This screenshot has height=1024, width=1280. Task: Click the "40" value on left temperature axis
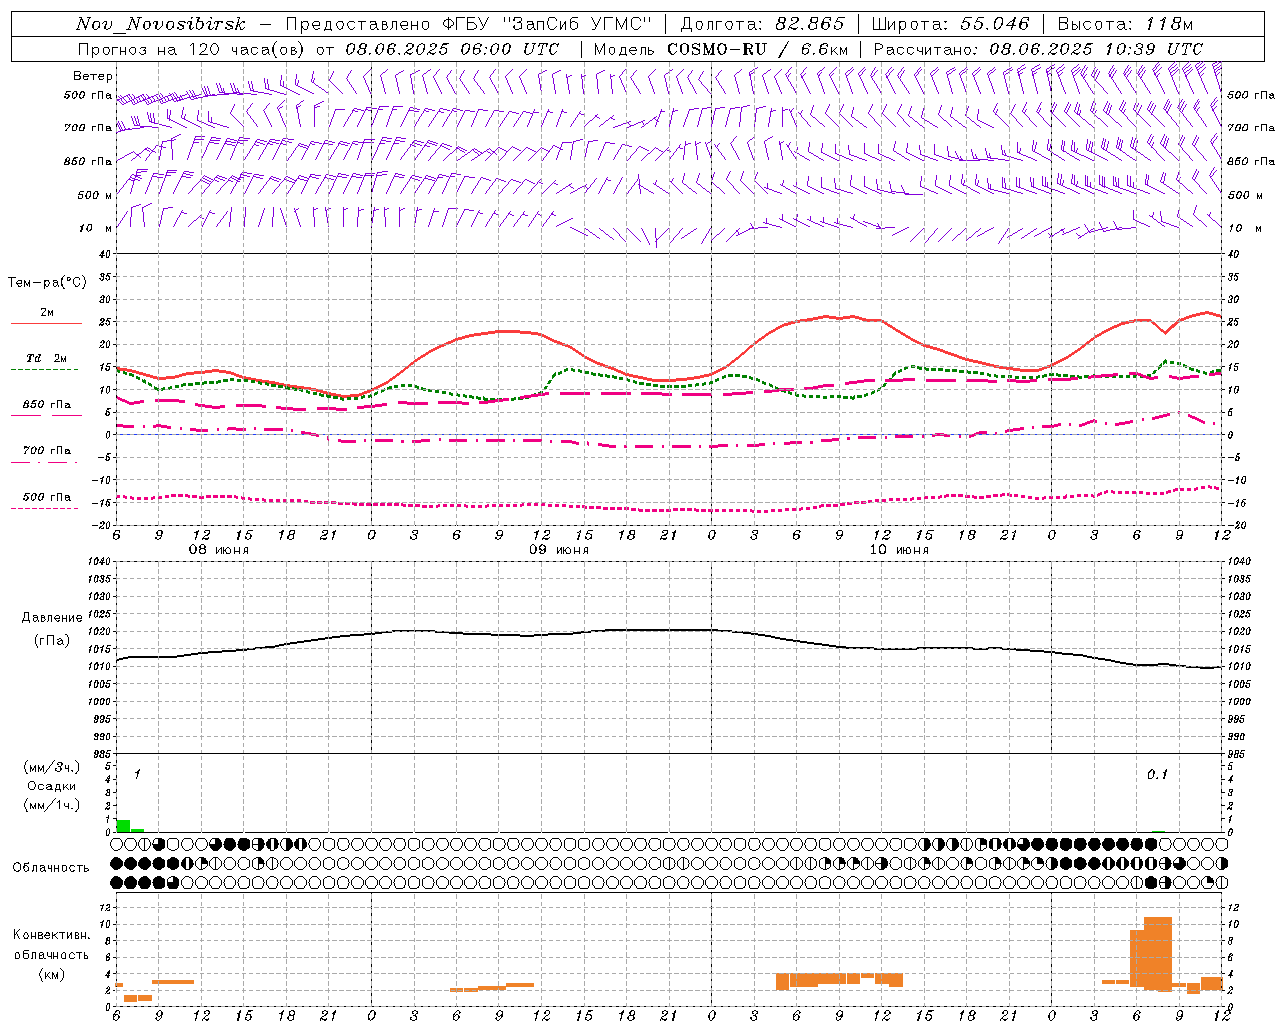[106, 254]
